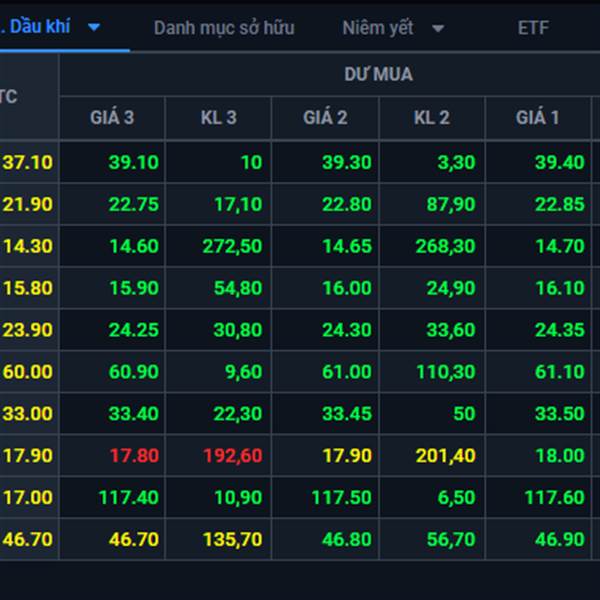The height and width of the screenshot is (600, 600).
Task: Click bid price 117.40
Action: (x=129, y=497)
